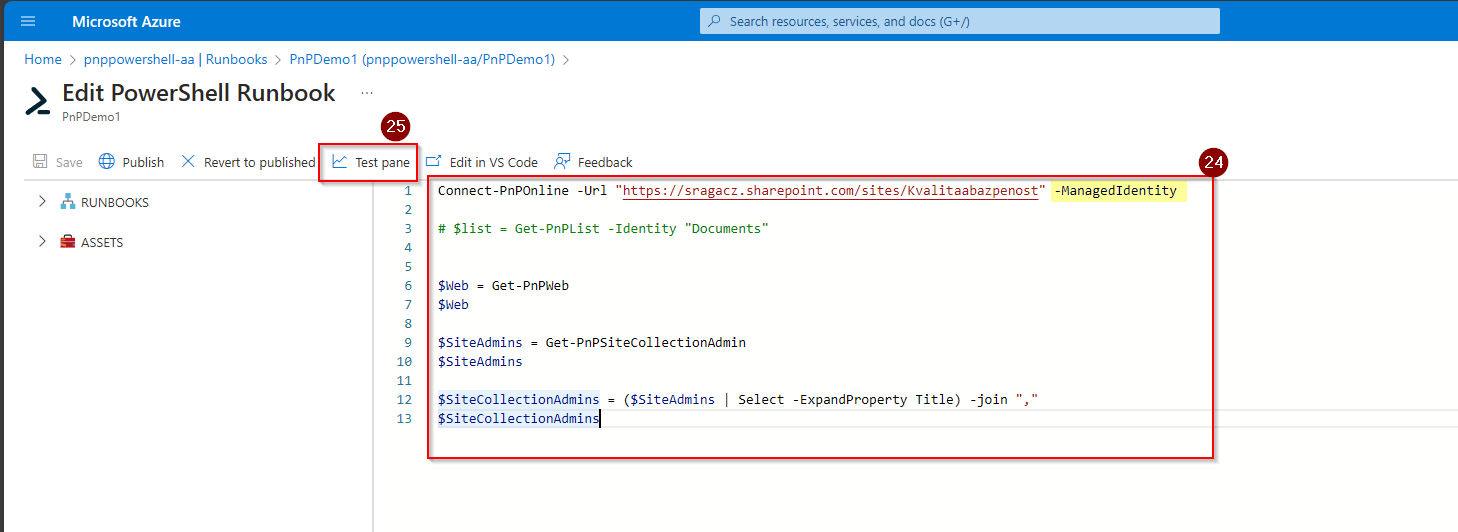Click Get-PnPSiteCollectionAdmin on line 9

click(x=646, y=342)
